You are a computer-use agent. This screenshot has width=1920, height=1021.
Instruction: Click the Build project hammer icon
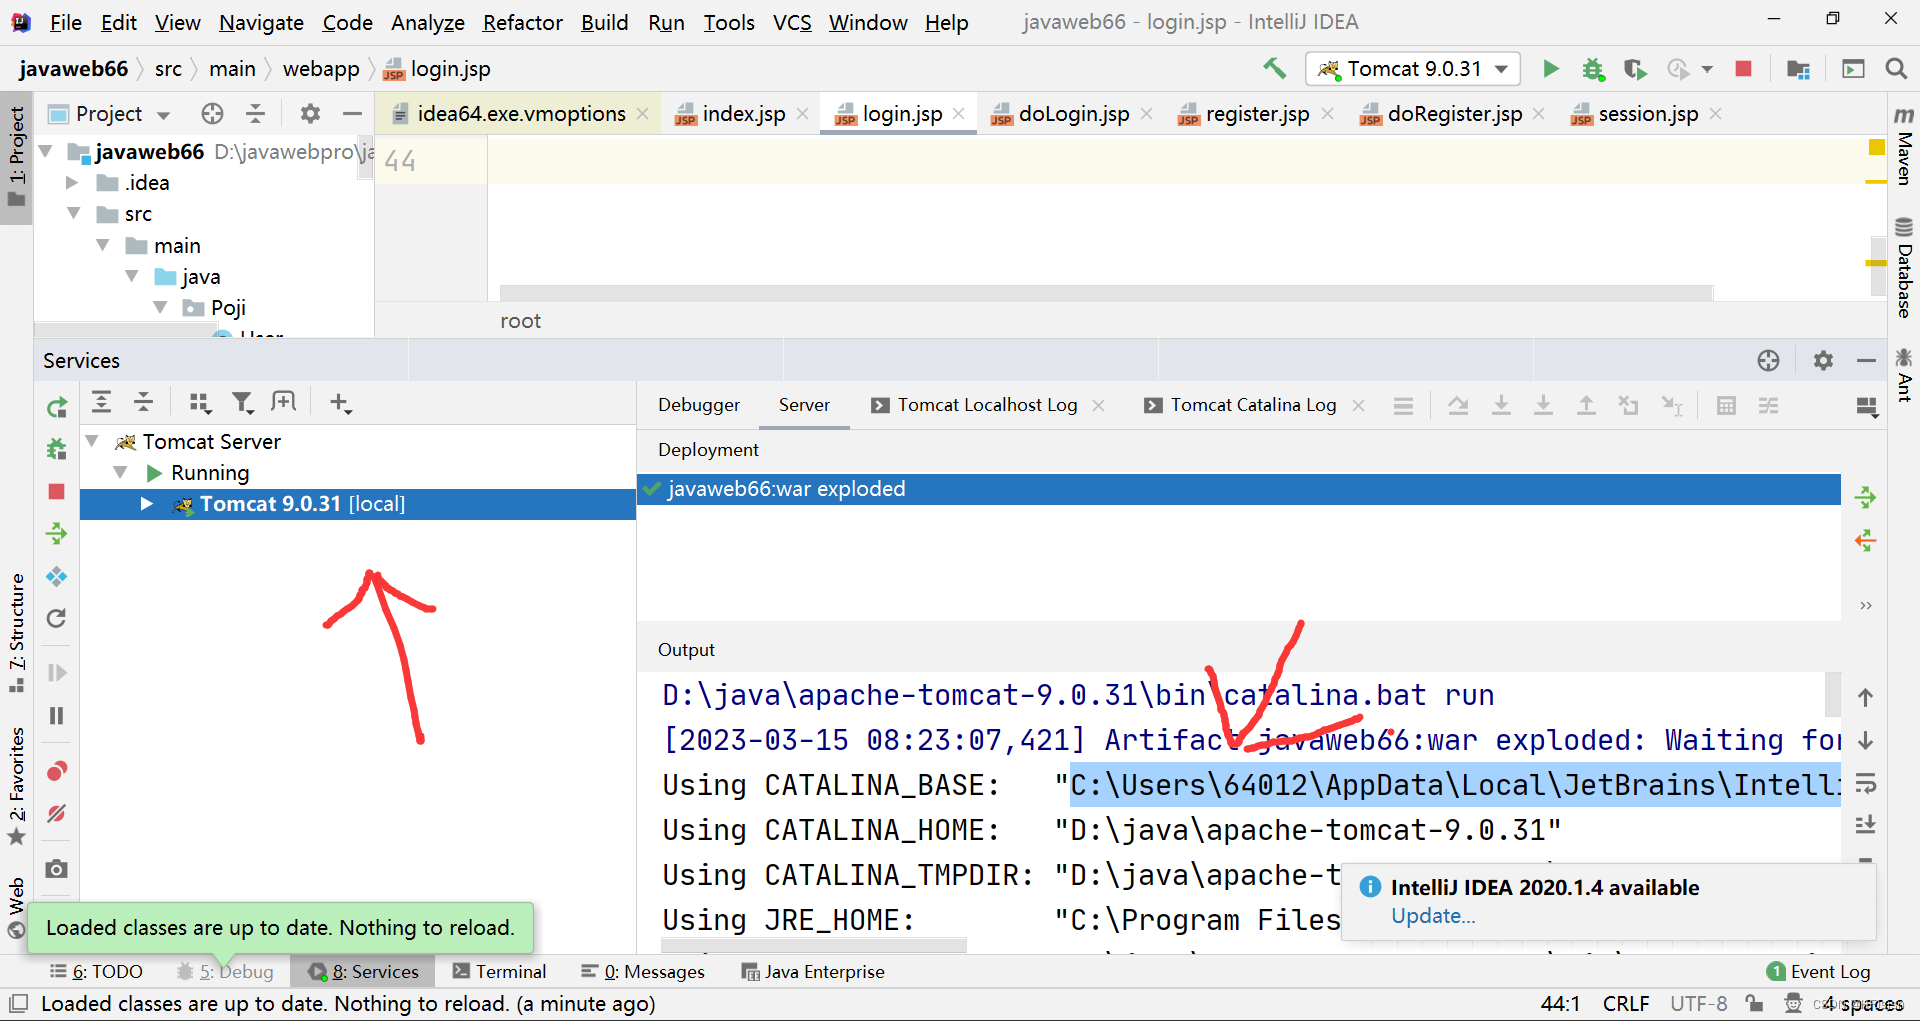pyautogui.click(x=1274, y=68)
